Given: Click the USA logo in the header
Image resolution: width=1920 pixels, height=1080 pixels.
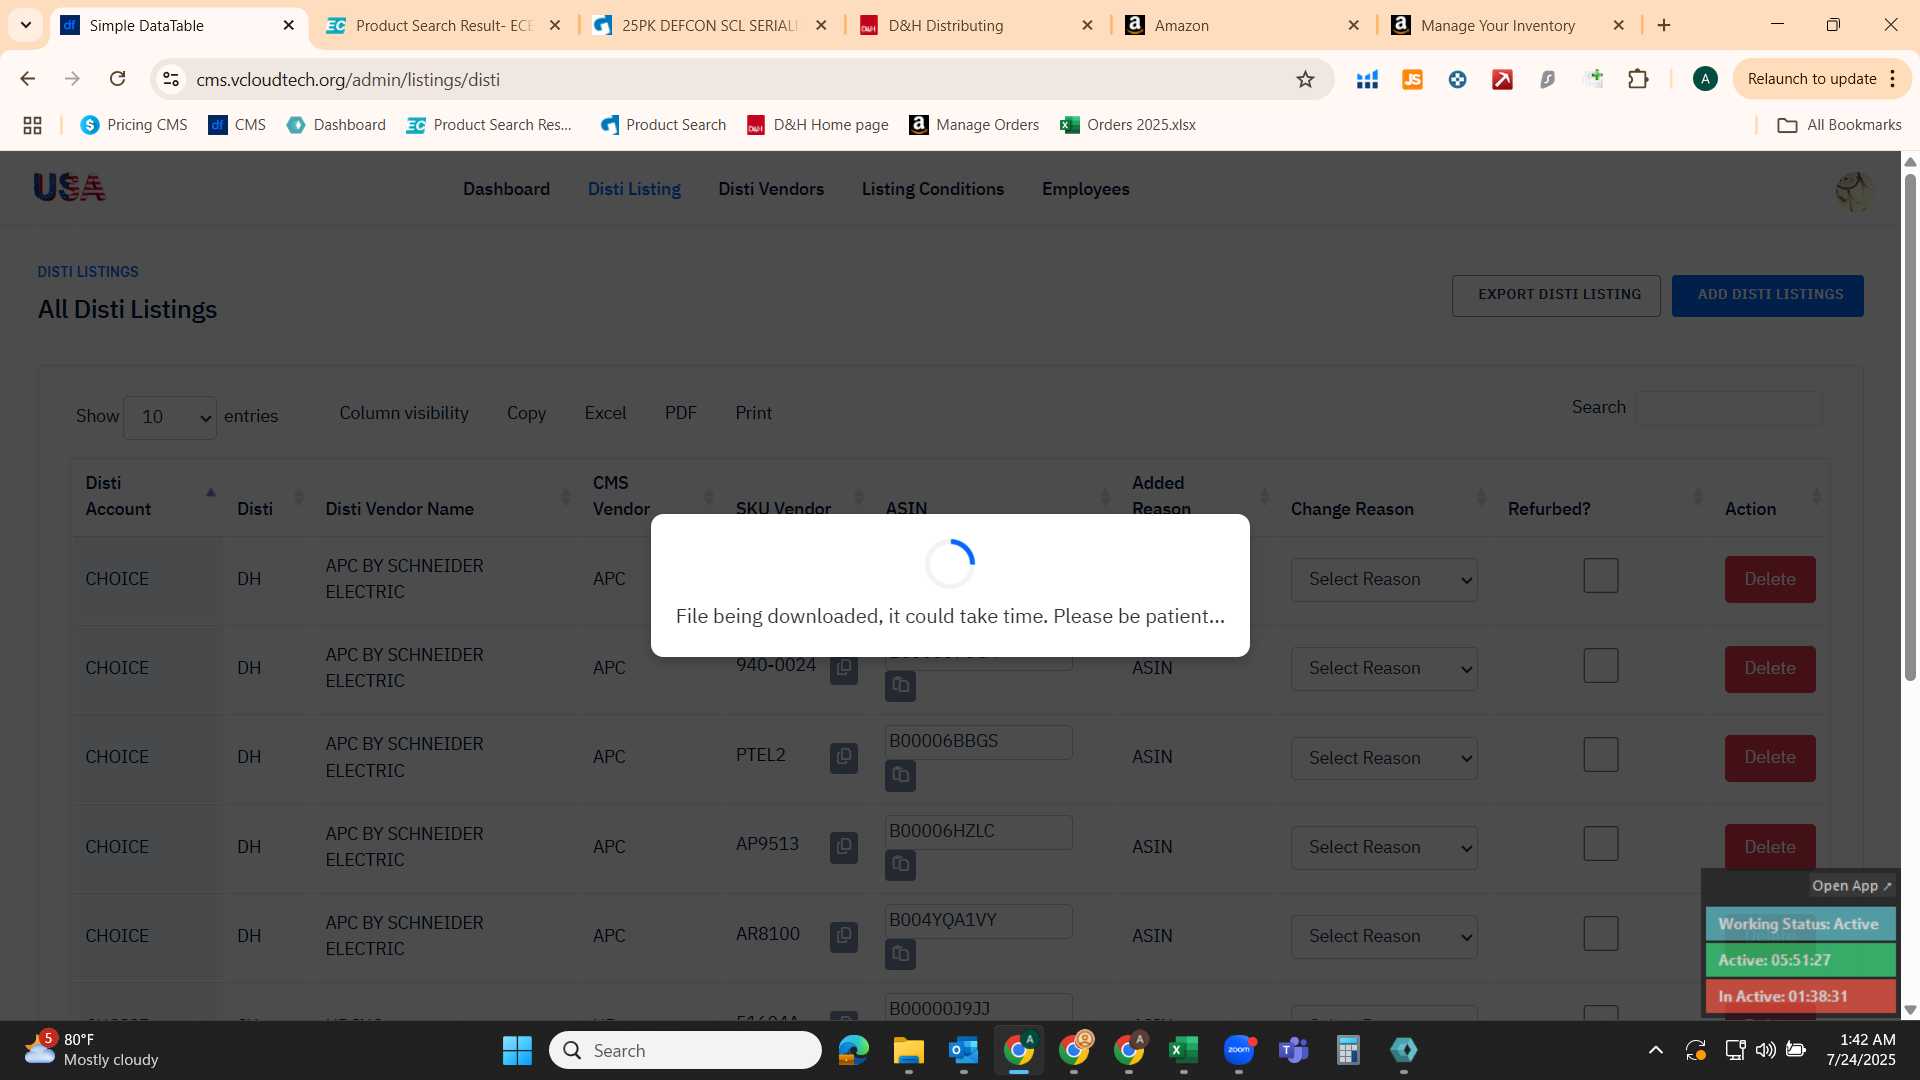Looking at the screenshot, I should pos(69,187).
